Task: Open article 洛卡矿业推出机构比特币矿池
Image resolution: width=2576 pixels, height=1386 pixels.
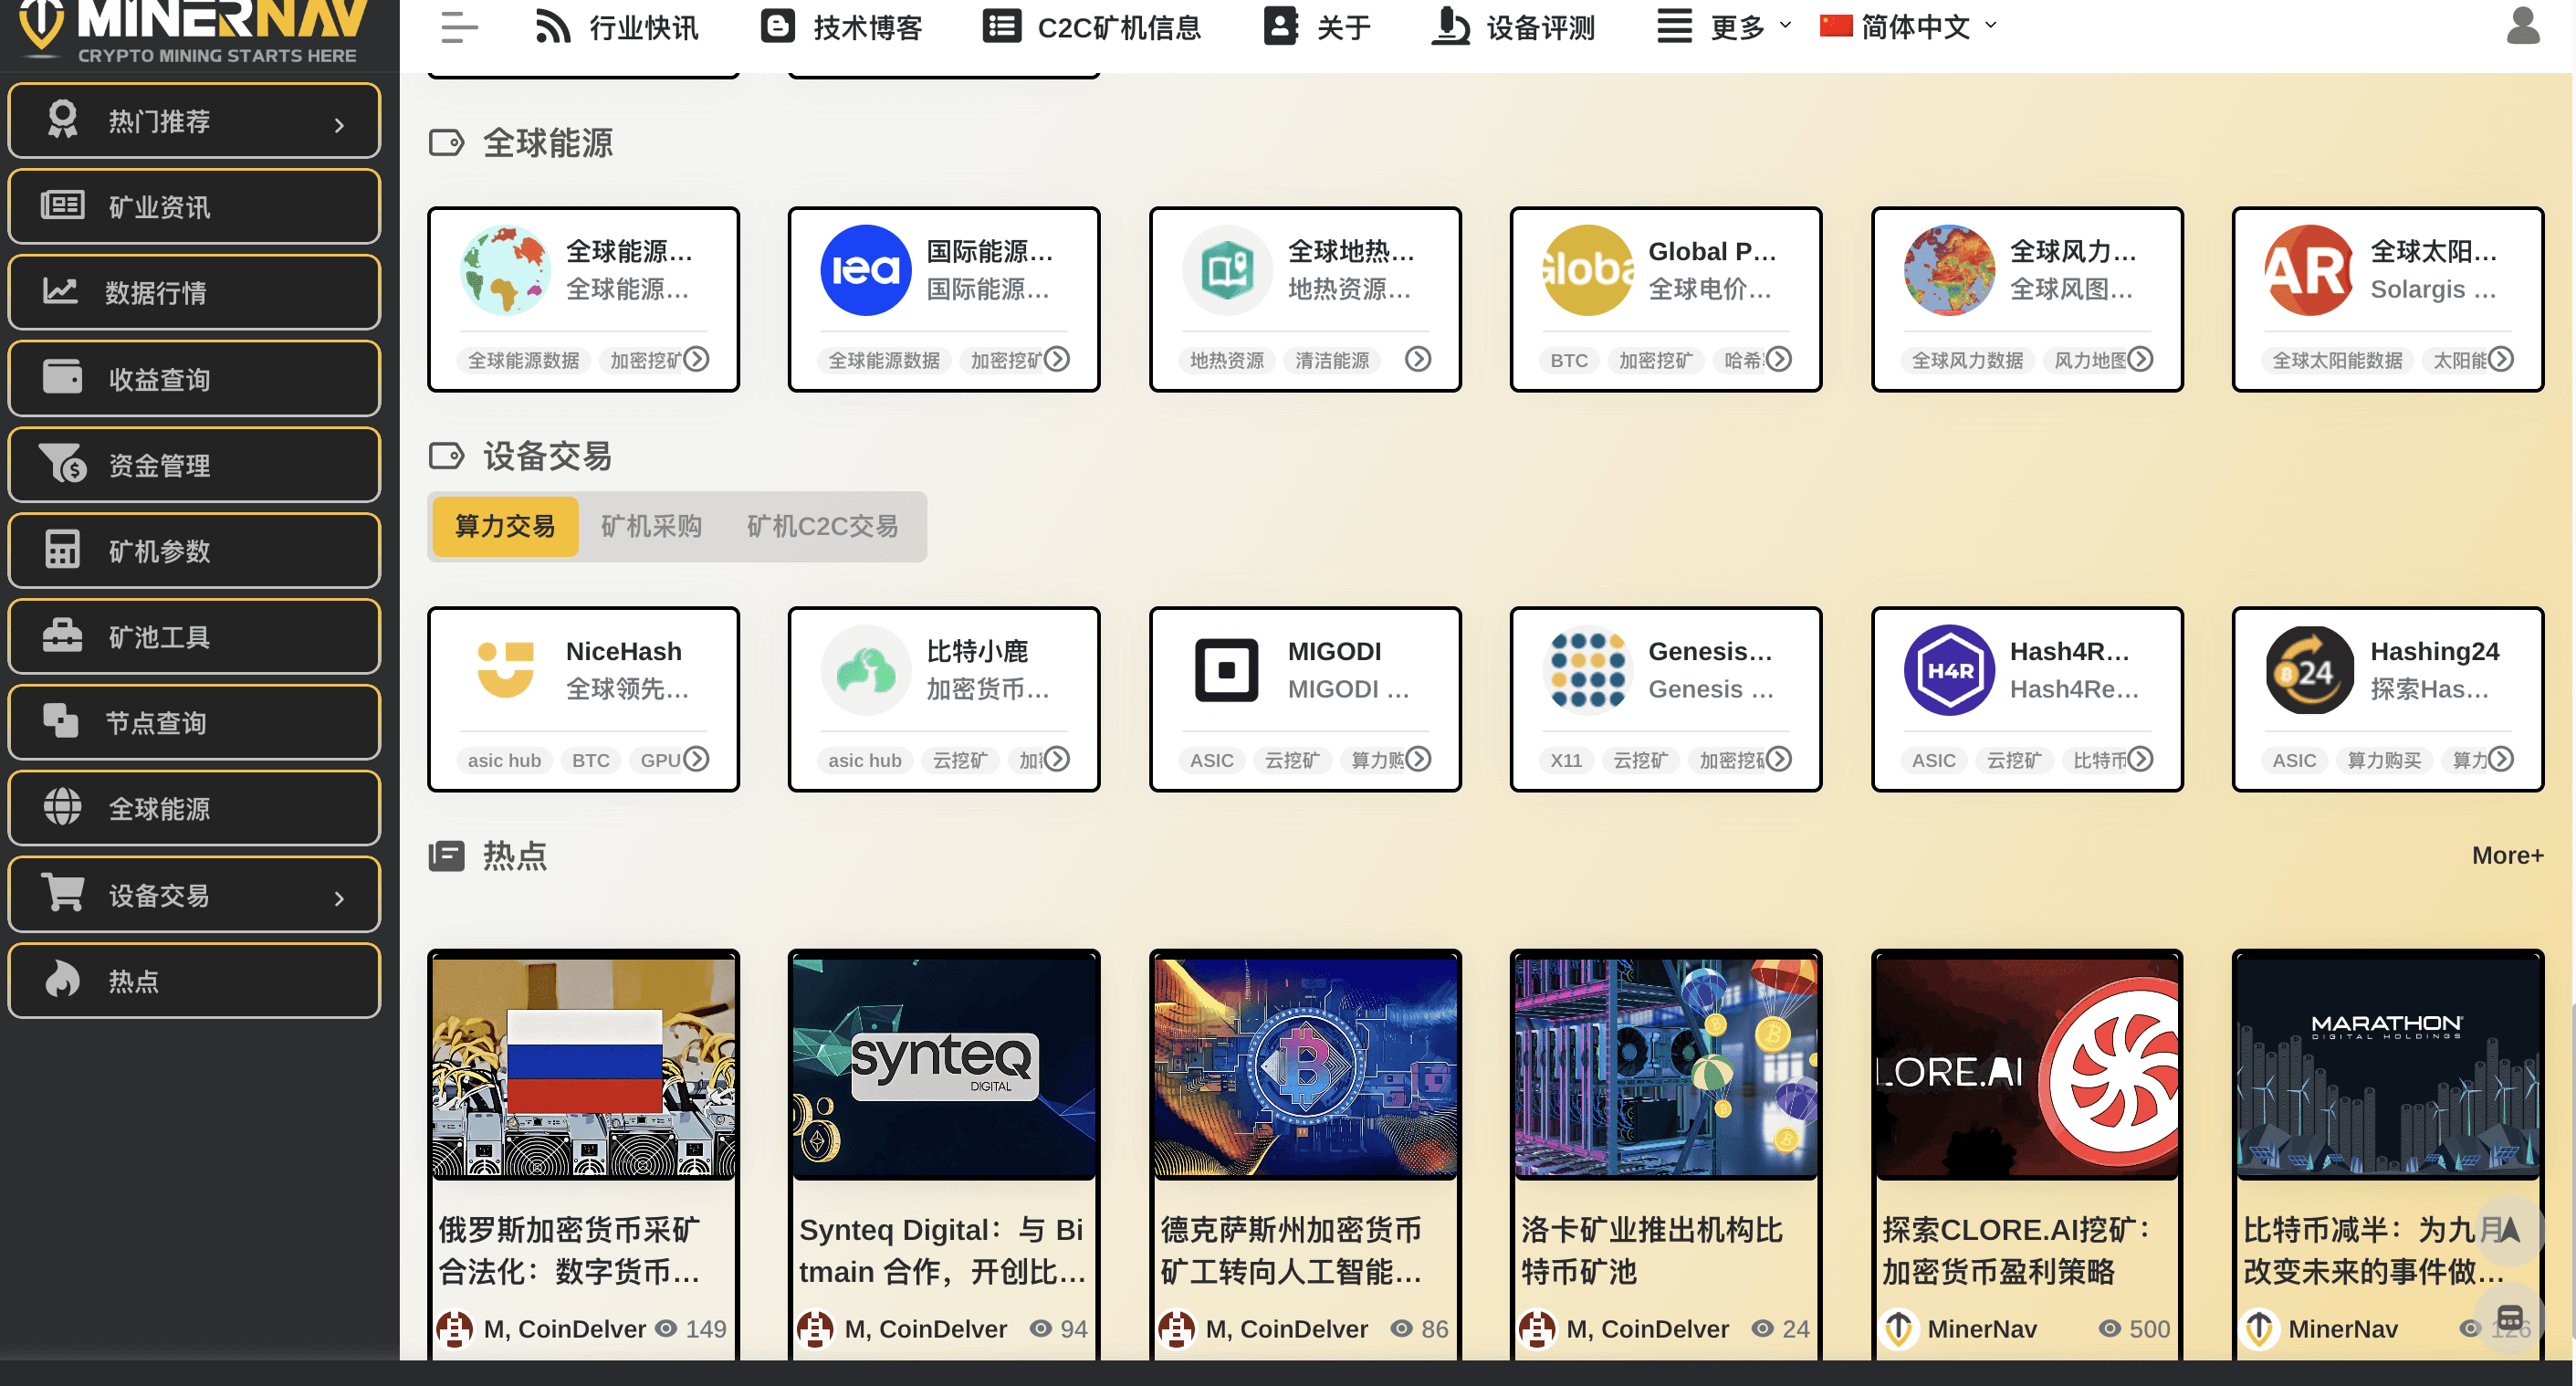Action: 1652,1250
